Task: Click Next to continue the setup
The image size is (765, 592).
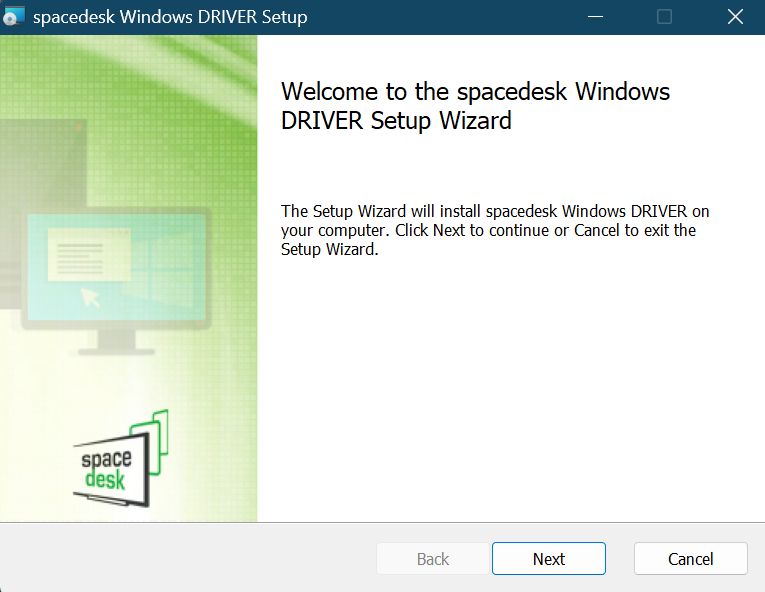Action: pyautogui.click(x=548, y=558)
